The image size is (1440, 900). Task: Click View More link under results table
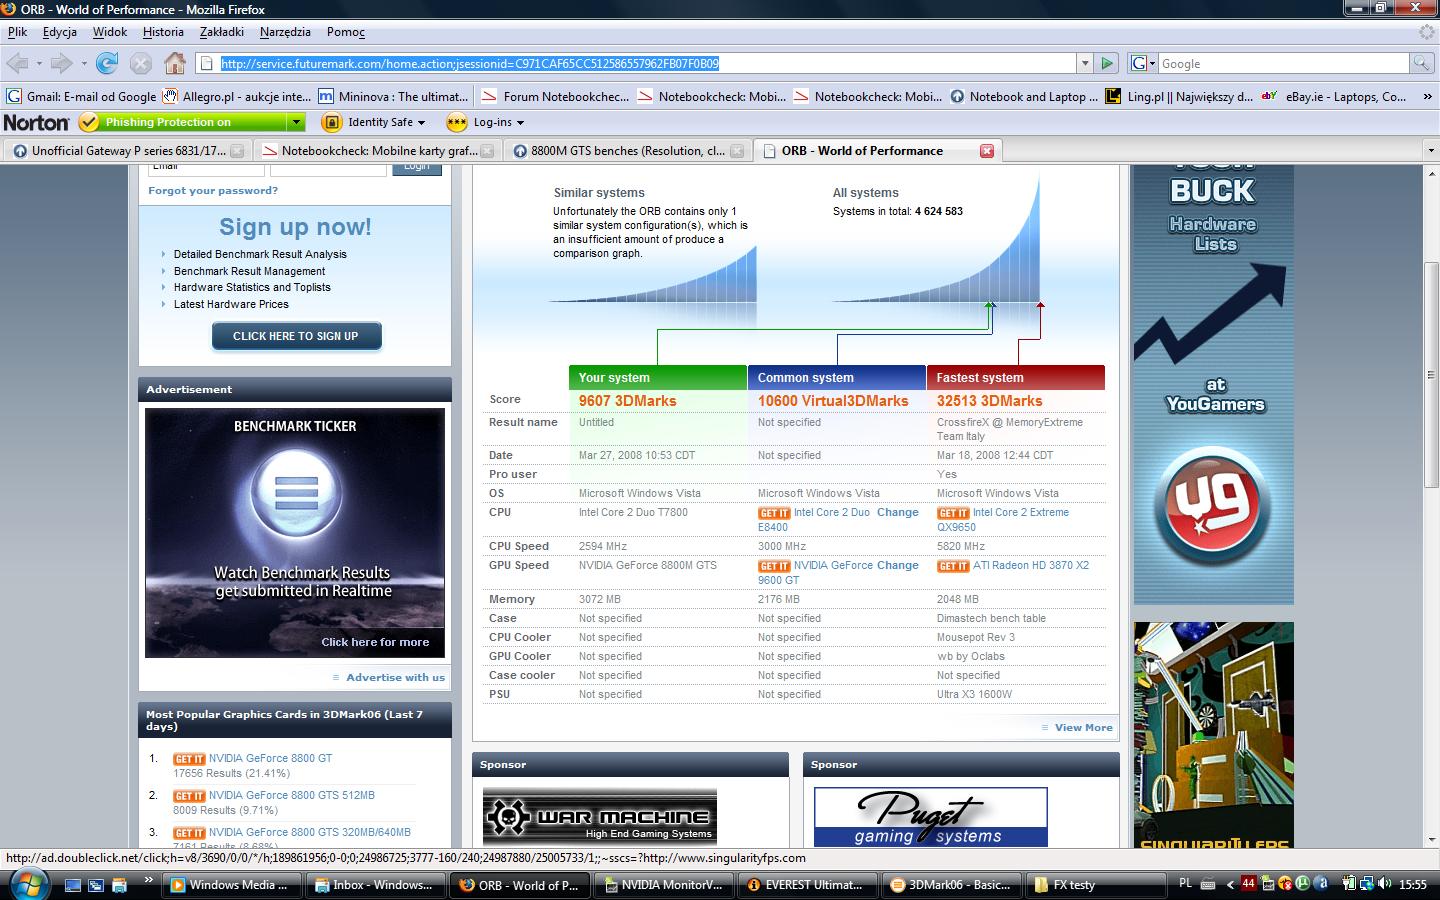click(x=1083, y=727)
